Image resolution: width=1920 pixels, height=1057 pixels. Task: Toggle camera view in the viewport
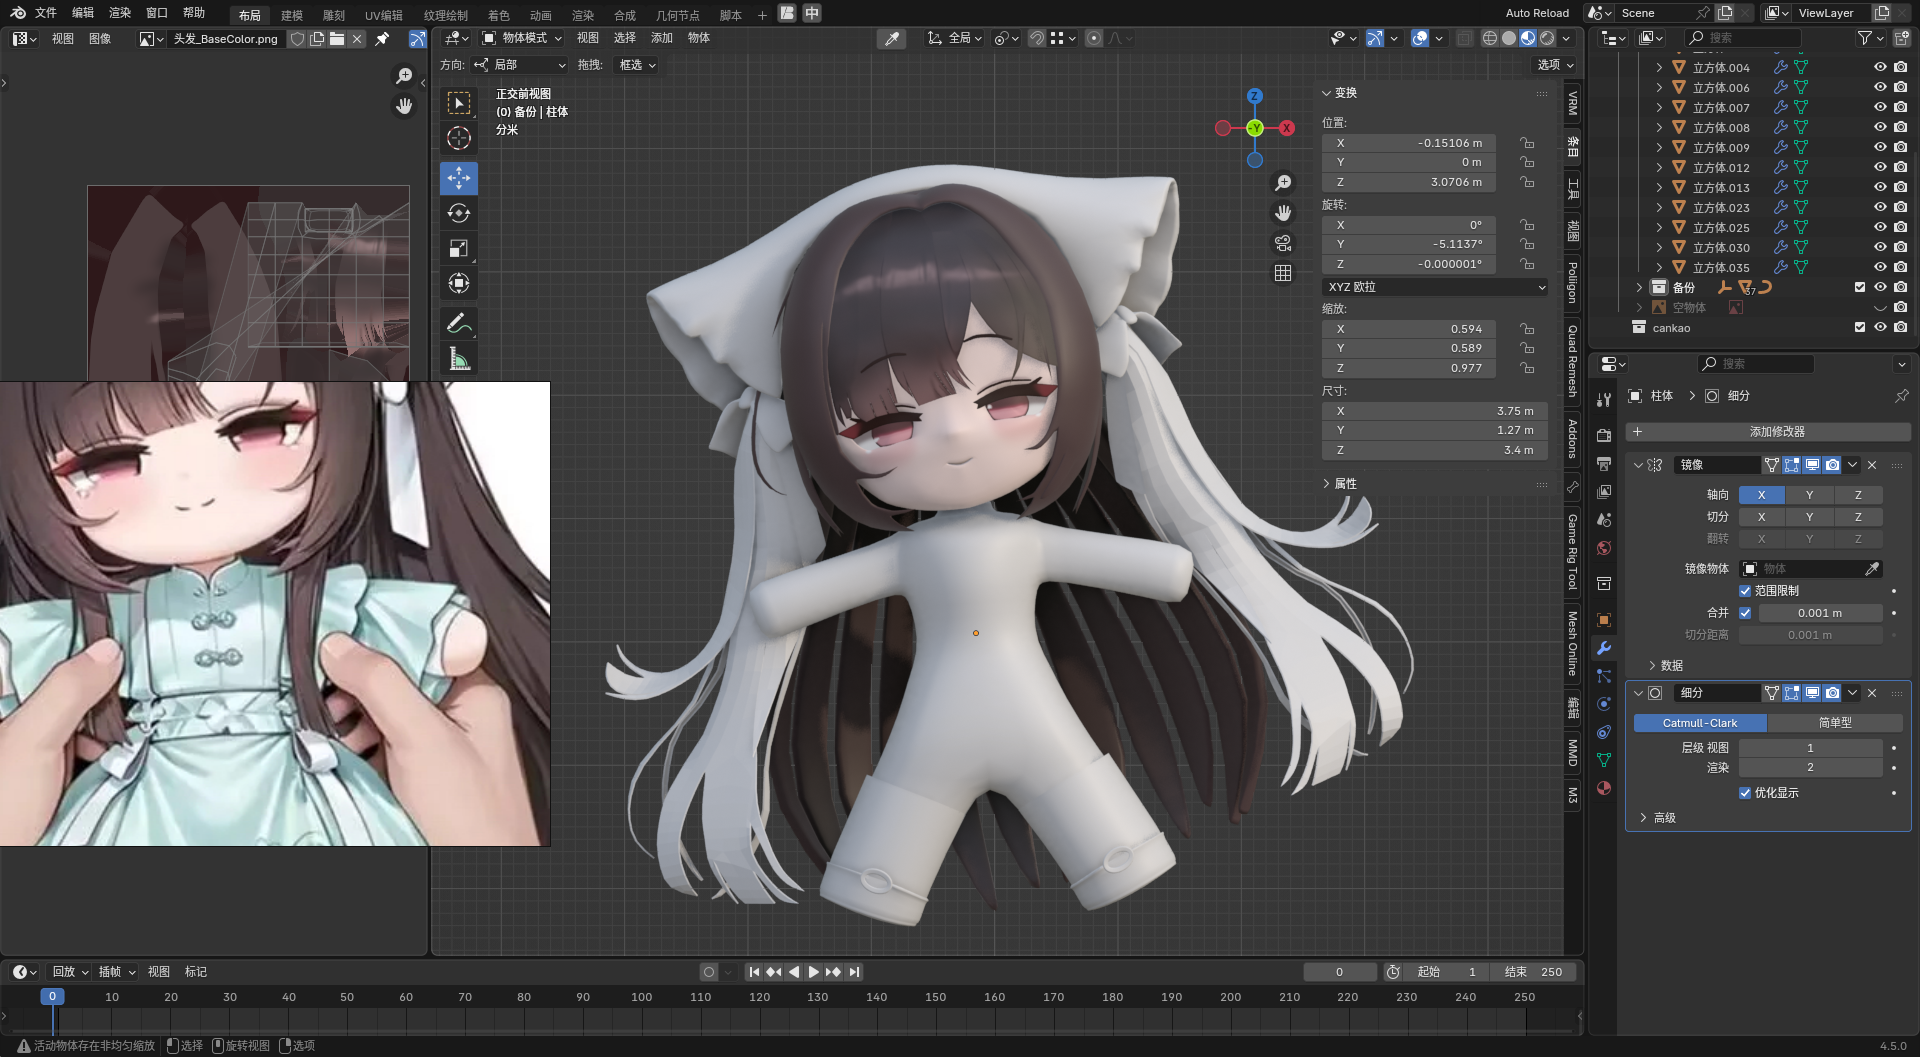[1283, 243]
